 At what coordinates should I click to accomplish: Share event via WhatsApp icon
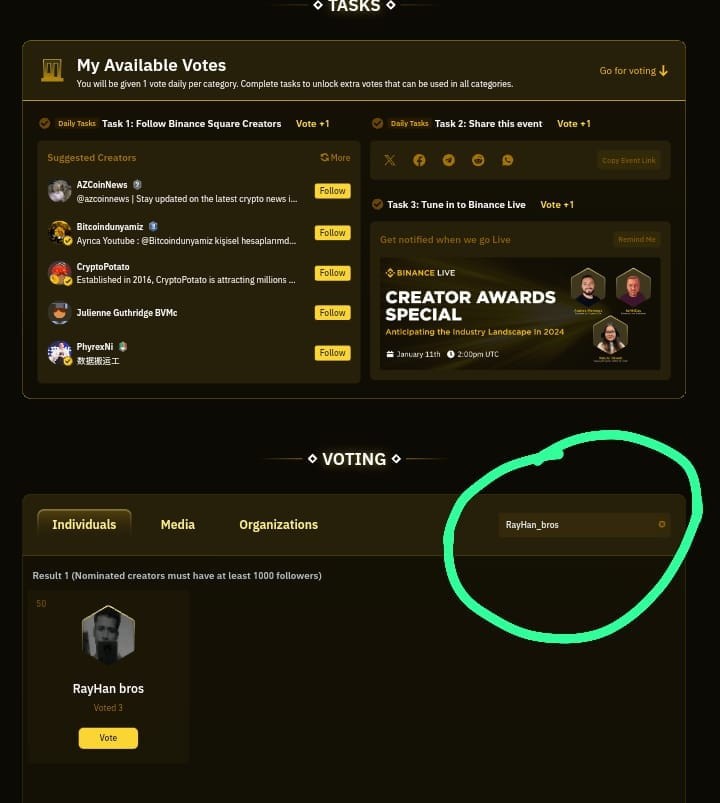(507, 160)
